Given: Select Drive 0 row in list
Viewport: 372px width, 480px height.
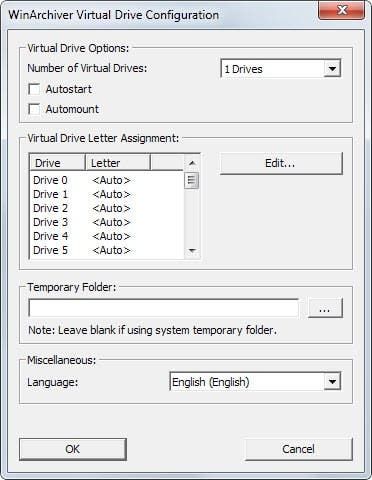Looking at the screenshot, I should tap(107, 180).
